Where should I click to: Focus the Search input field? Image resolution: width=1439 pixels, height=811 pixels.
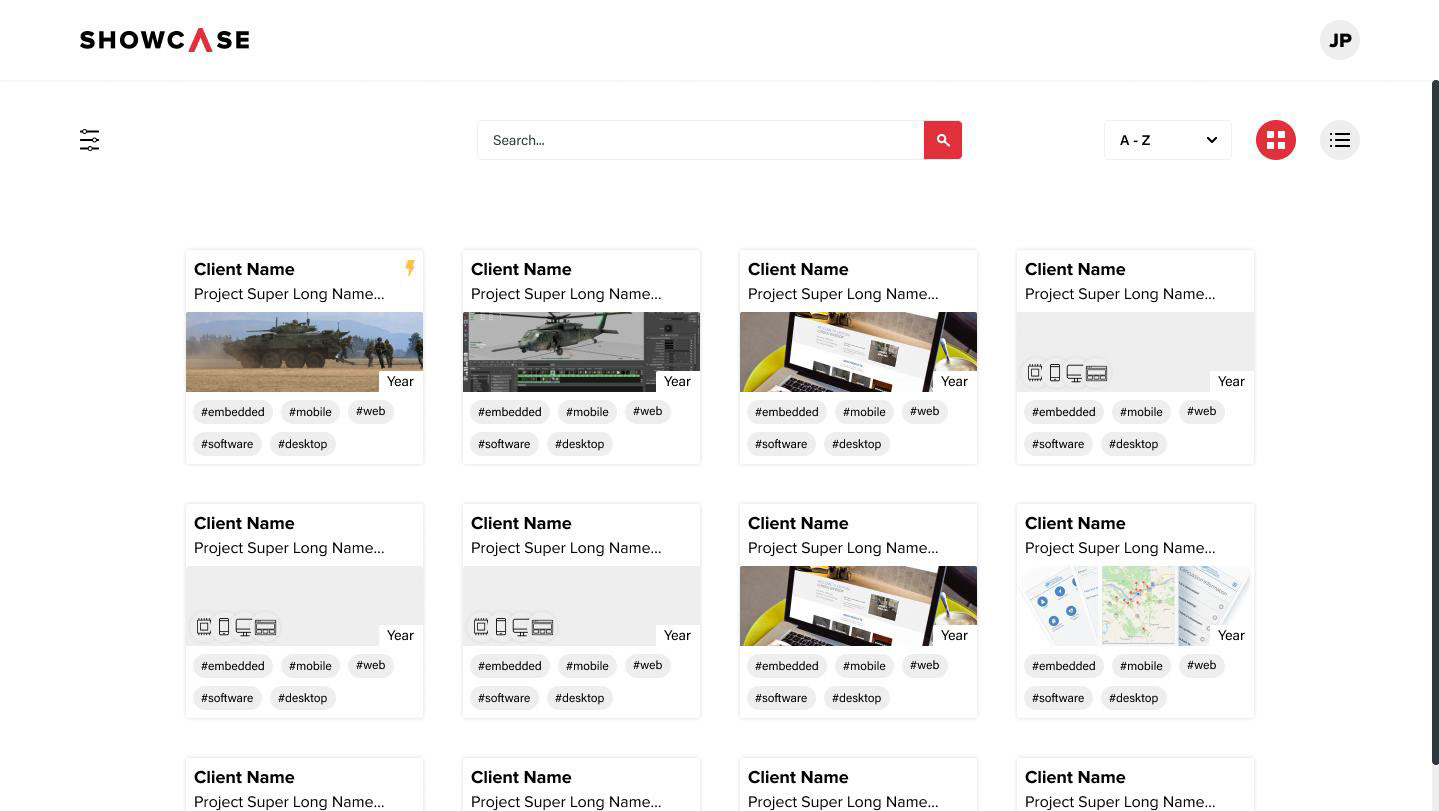tap(700, 140)
